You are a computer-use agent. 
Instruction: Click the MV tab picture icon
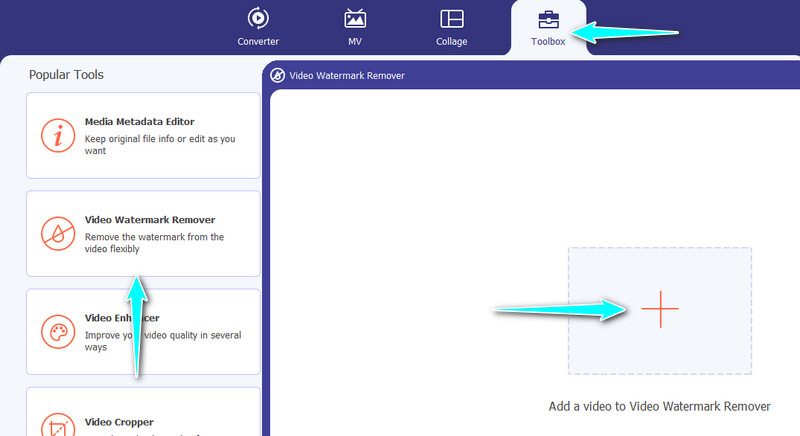tap(355, 18)
